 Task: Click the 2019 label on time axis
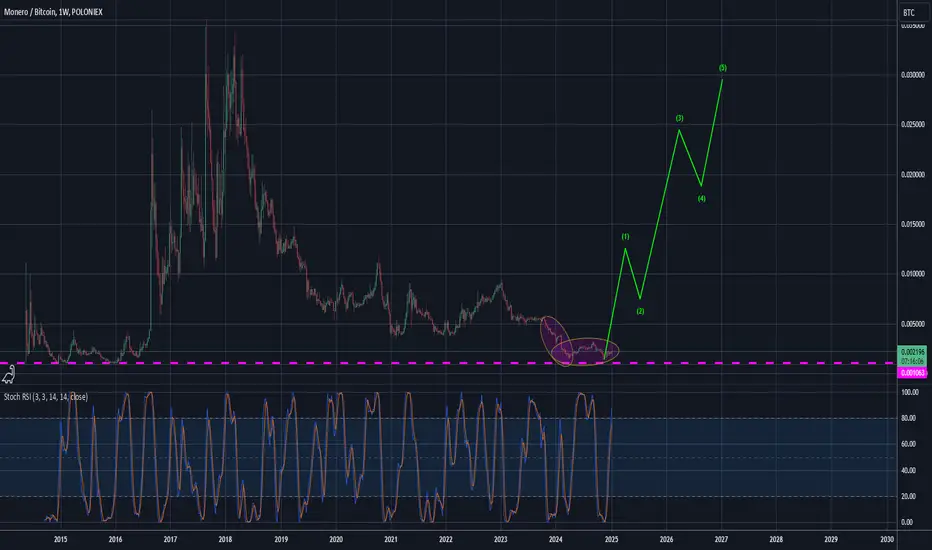(281, 539)
